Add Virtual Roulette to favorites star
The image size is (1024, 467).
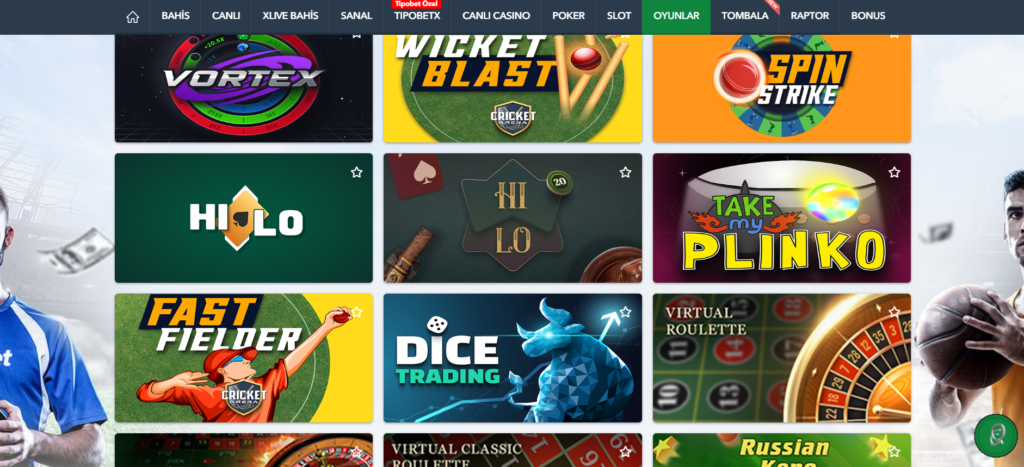coord(894,312)
